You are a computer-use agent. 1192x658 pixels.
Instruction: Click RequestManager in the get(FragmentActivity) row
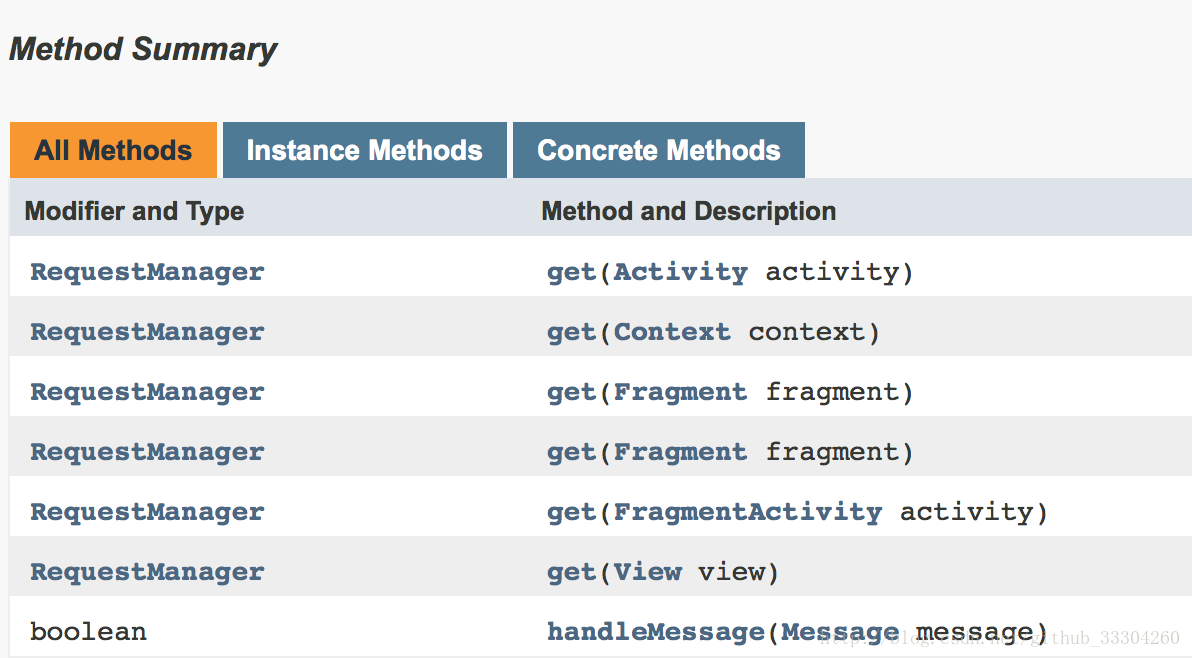click(x=147, y=512)
